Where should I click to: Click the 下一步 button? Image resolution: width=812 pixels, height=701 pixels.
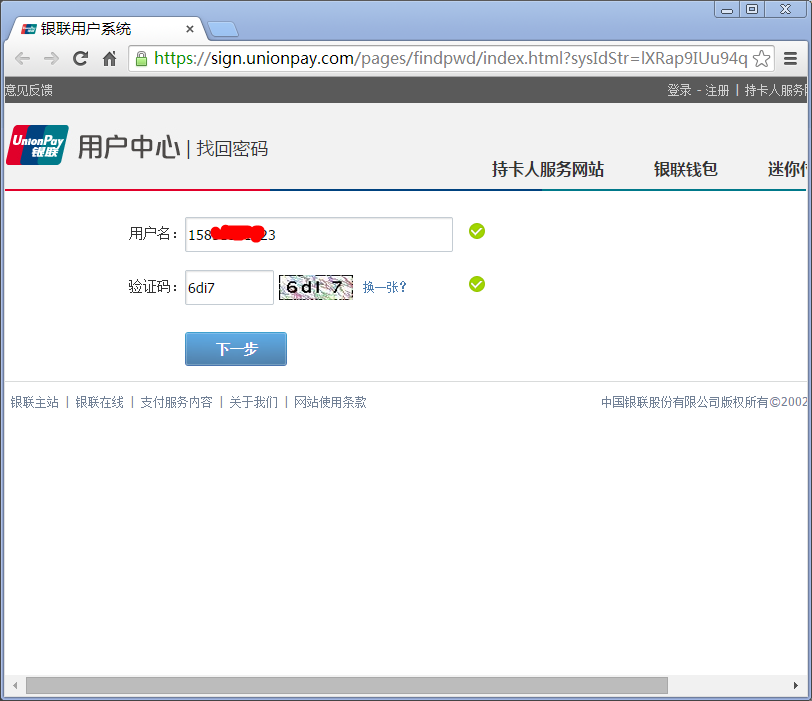point(236,349)
